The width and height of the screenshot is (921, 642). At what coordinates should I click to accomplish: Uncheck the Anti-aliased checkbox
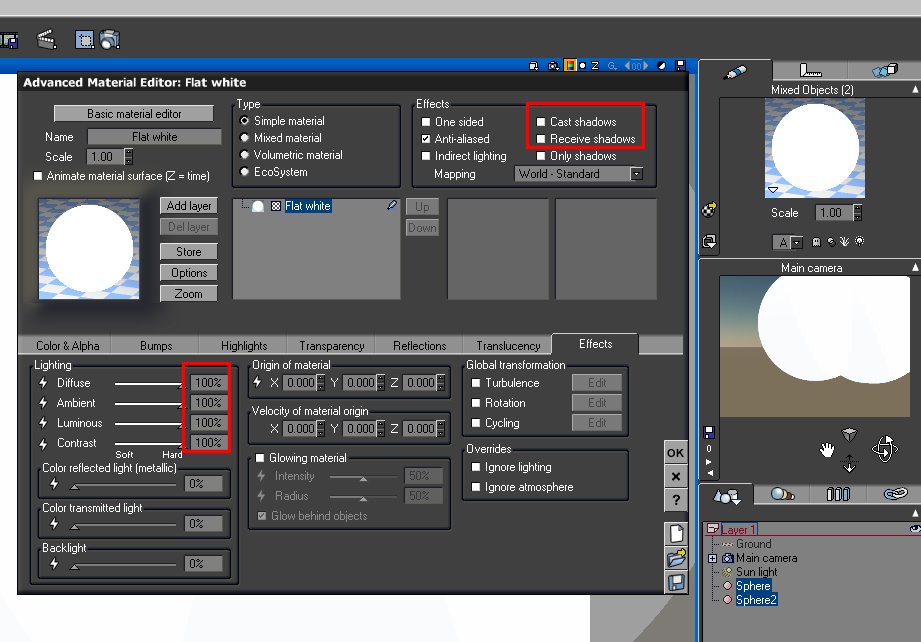pos(426,139)
